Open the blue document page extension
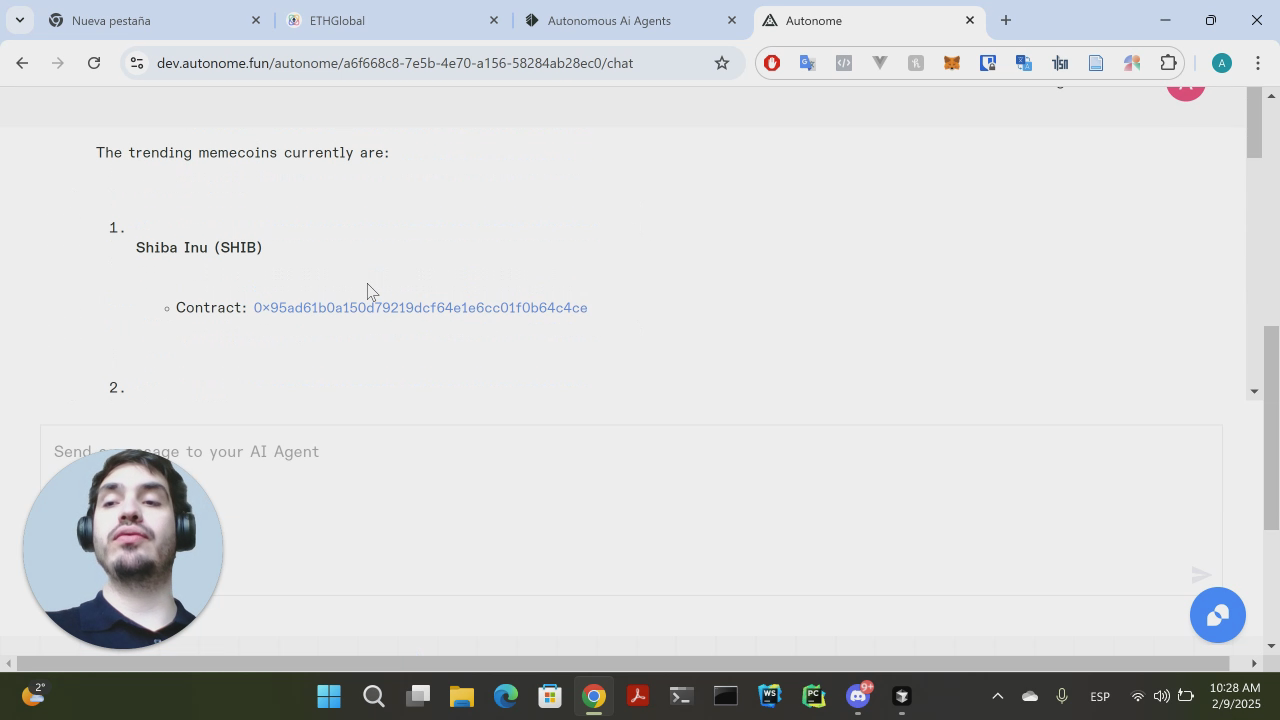 point(1096,63)
